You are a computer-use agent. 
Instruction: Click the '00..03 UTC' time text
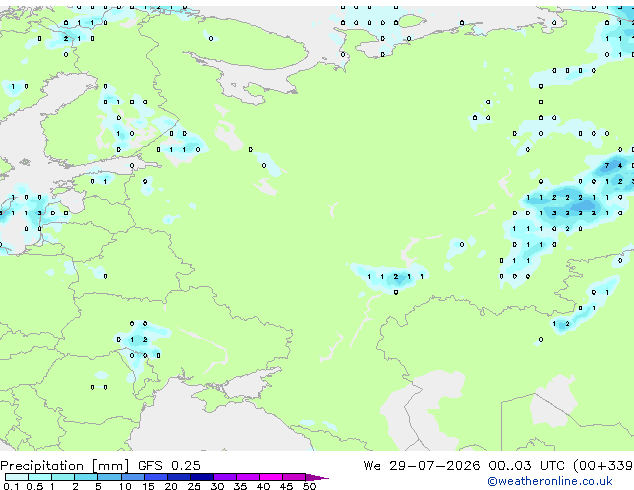click(526, 466)
